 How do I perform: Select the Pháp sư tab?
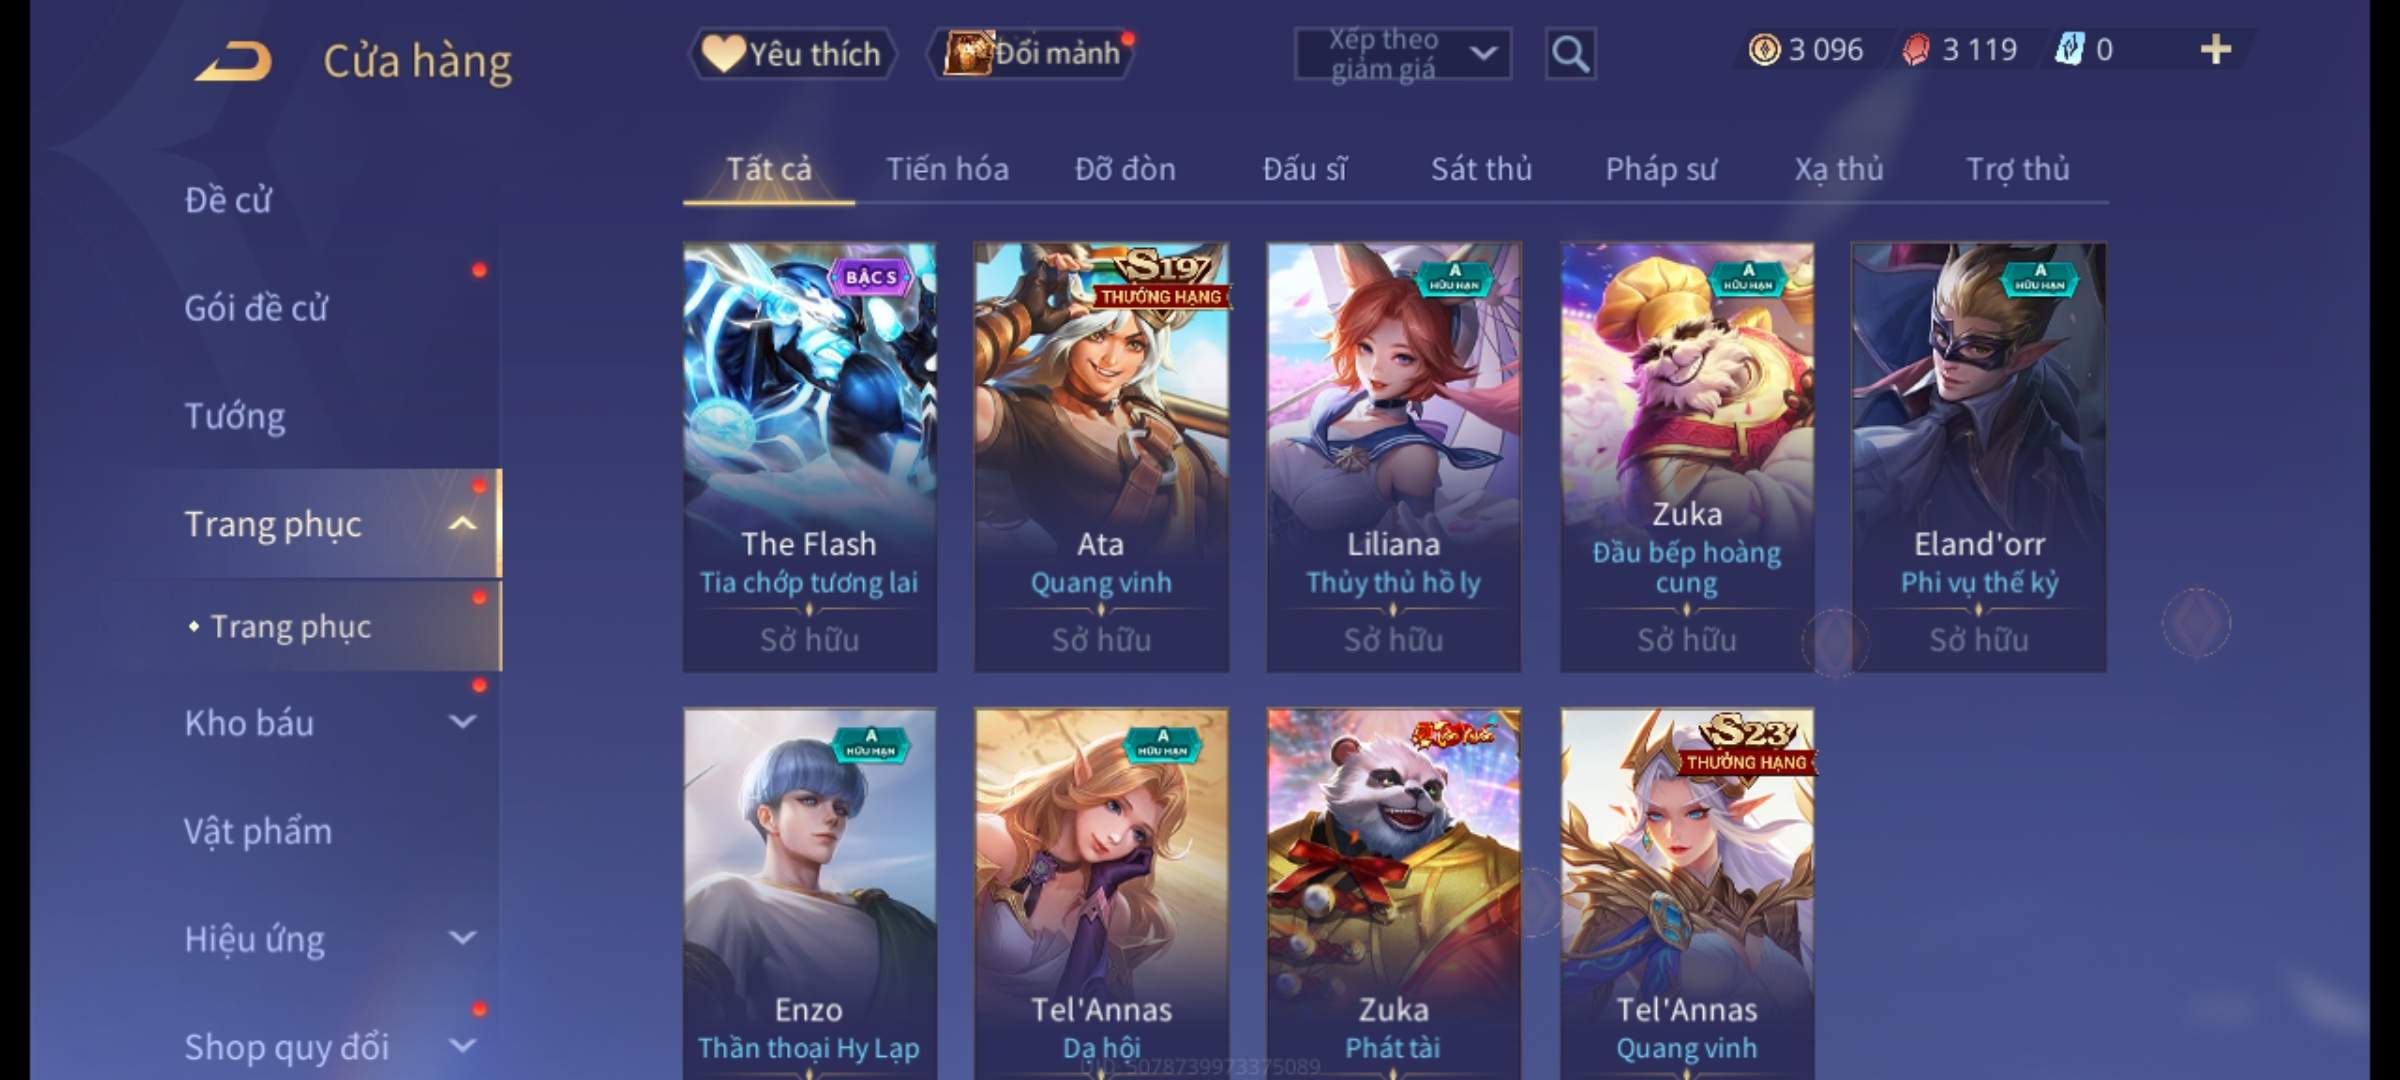[x=1661, y=169]
